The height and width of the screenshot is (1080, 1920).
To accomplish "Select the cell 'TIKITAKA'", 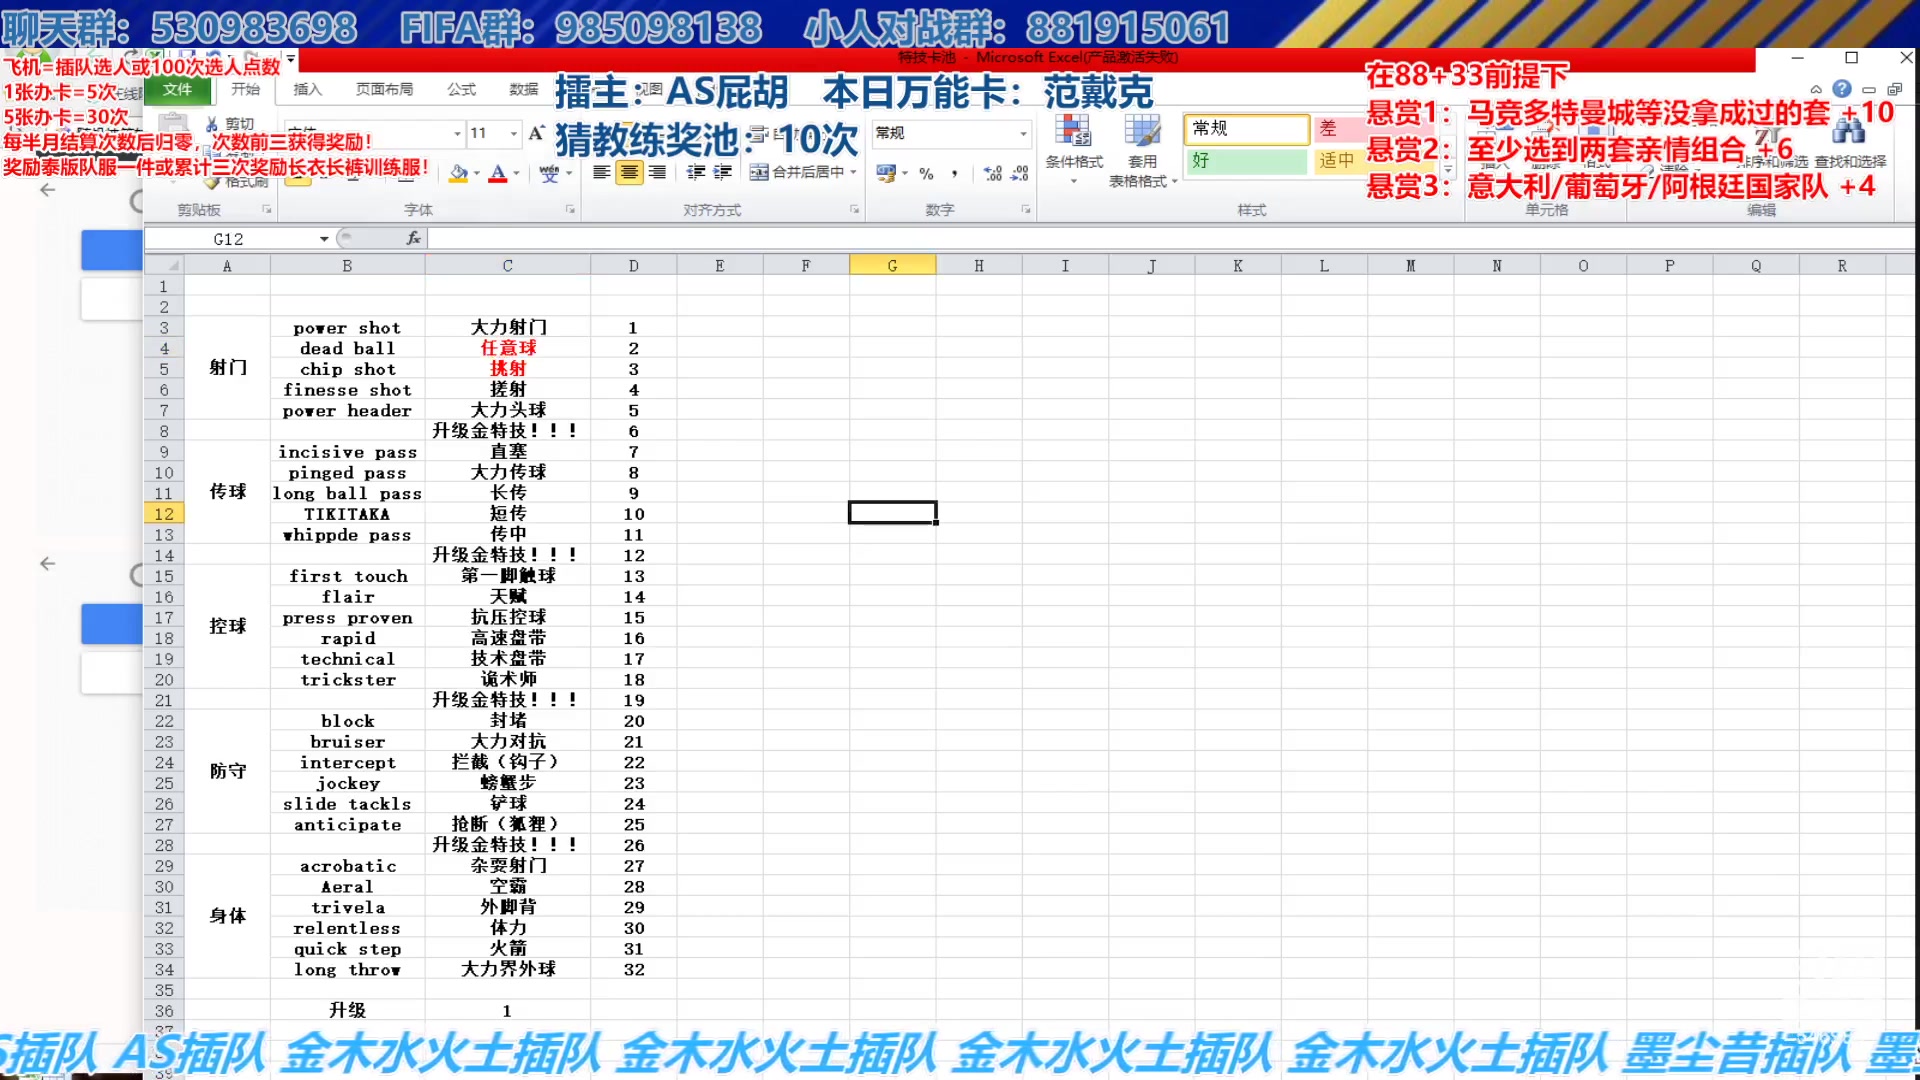I will click(347, 514).
